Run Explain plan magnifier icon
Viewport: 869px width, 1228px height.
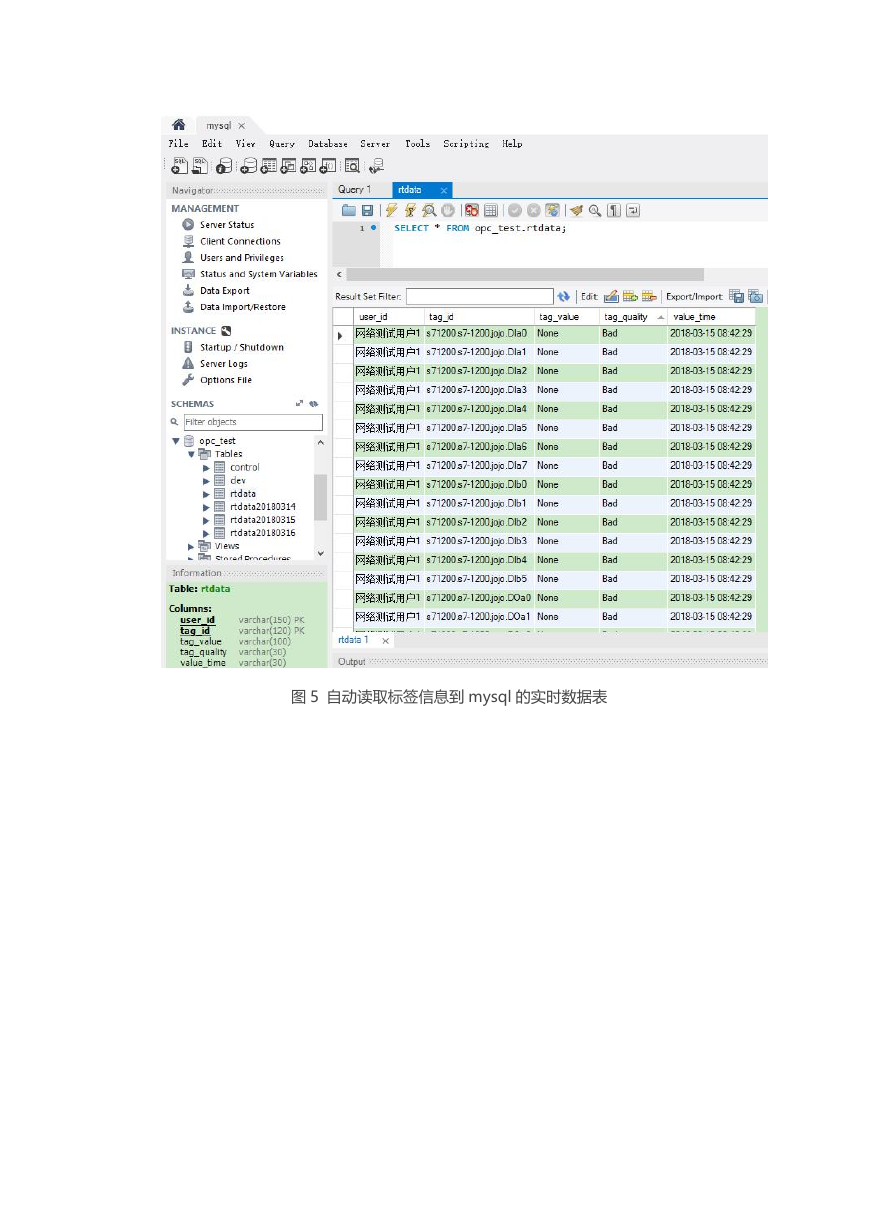click(428, 210)
